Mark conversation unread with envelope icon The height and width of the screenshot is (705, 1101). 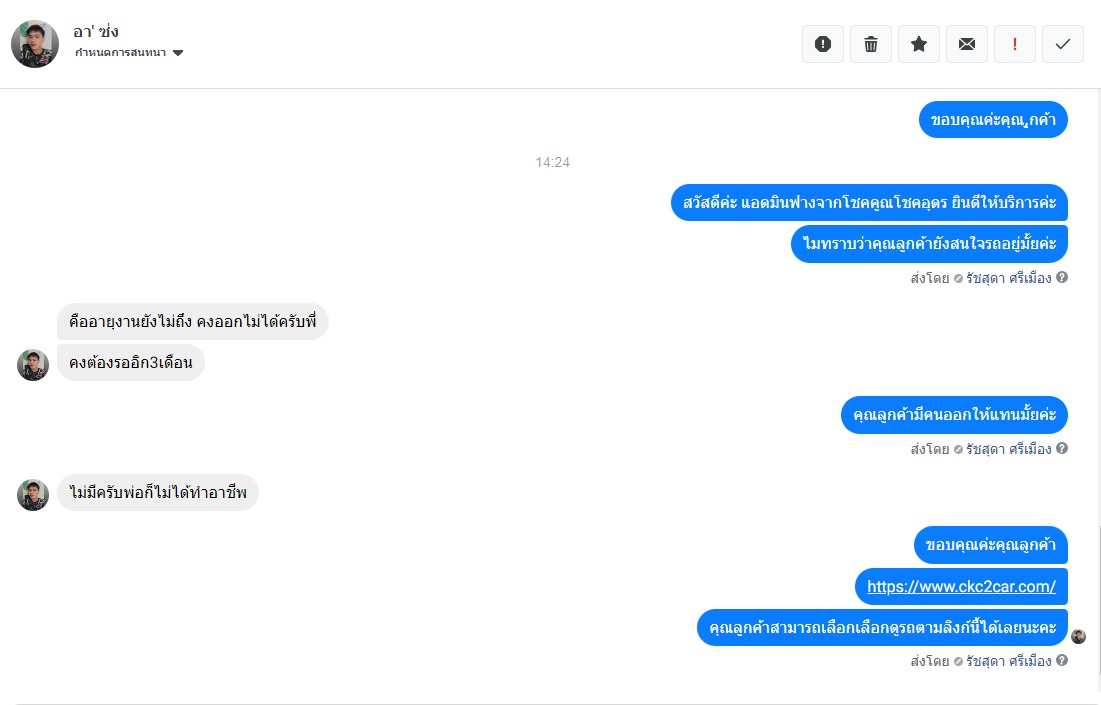pos(967,44)
